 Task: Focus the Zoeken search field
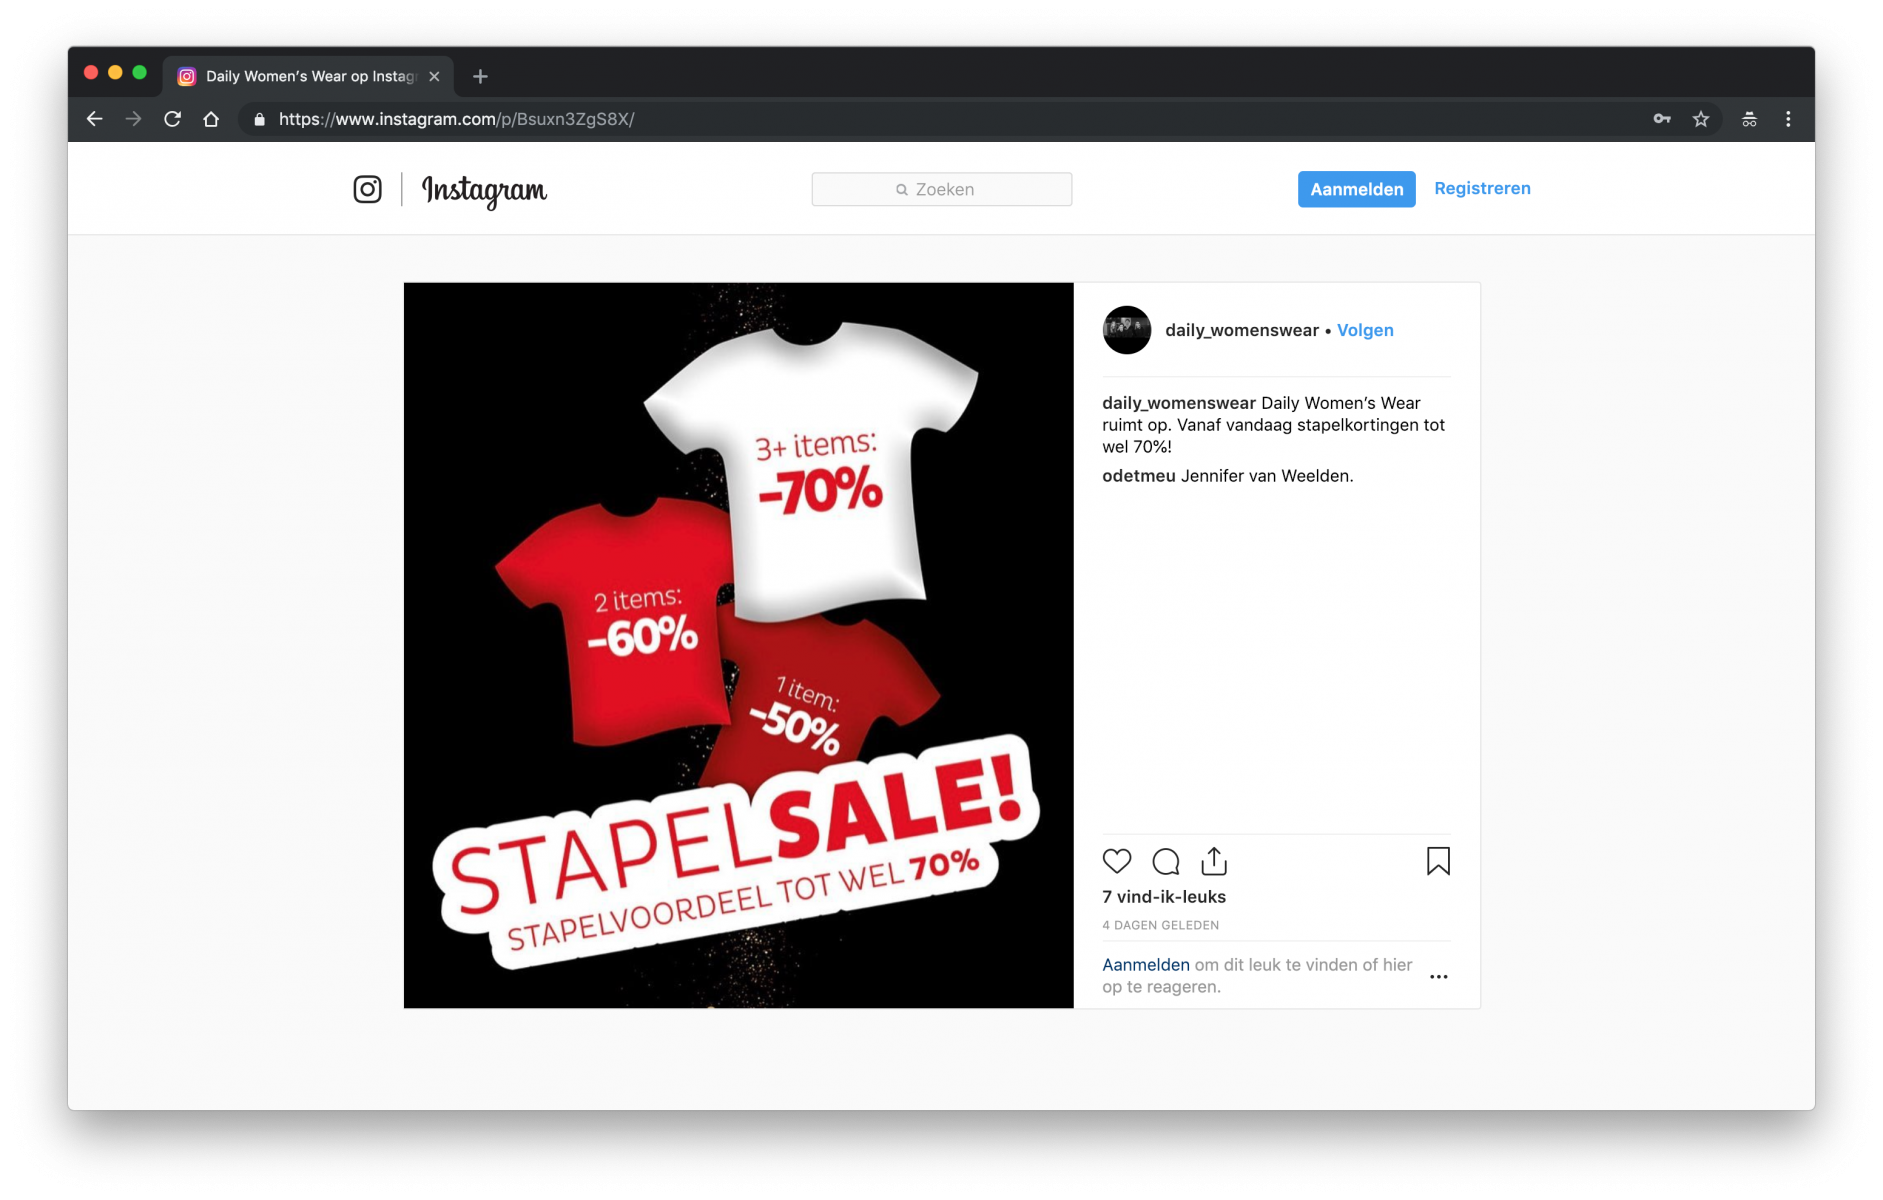[x=941, y=189]
